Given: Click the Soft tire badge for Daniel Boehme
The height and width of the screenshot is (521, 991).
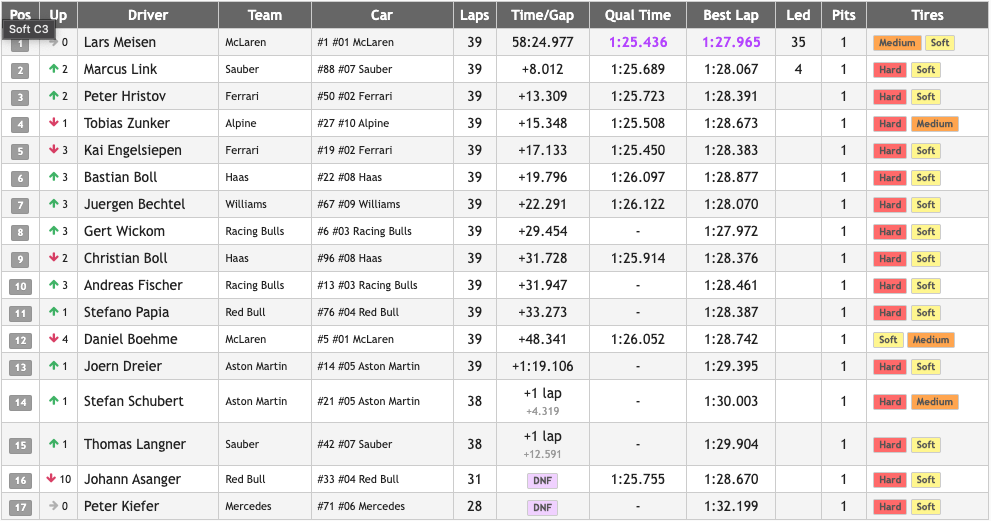Looking at the screenshot, I should pyautogui.click(x=888, y=340).
